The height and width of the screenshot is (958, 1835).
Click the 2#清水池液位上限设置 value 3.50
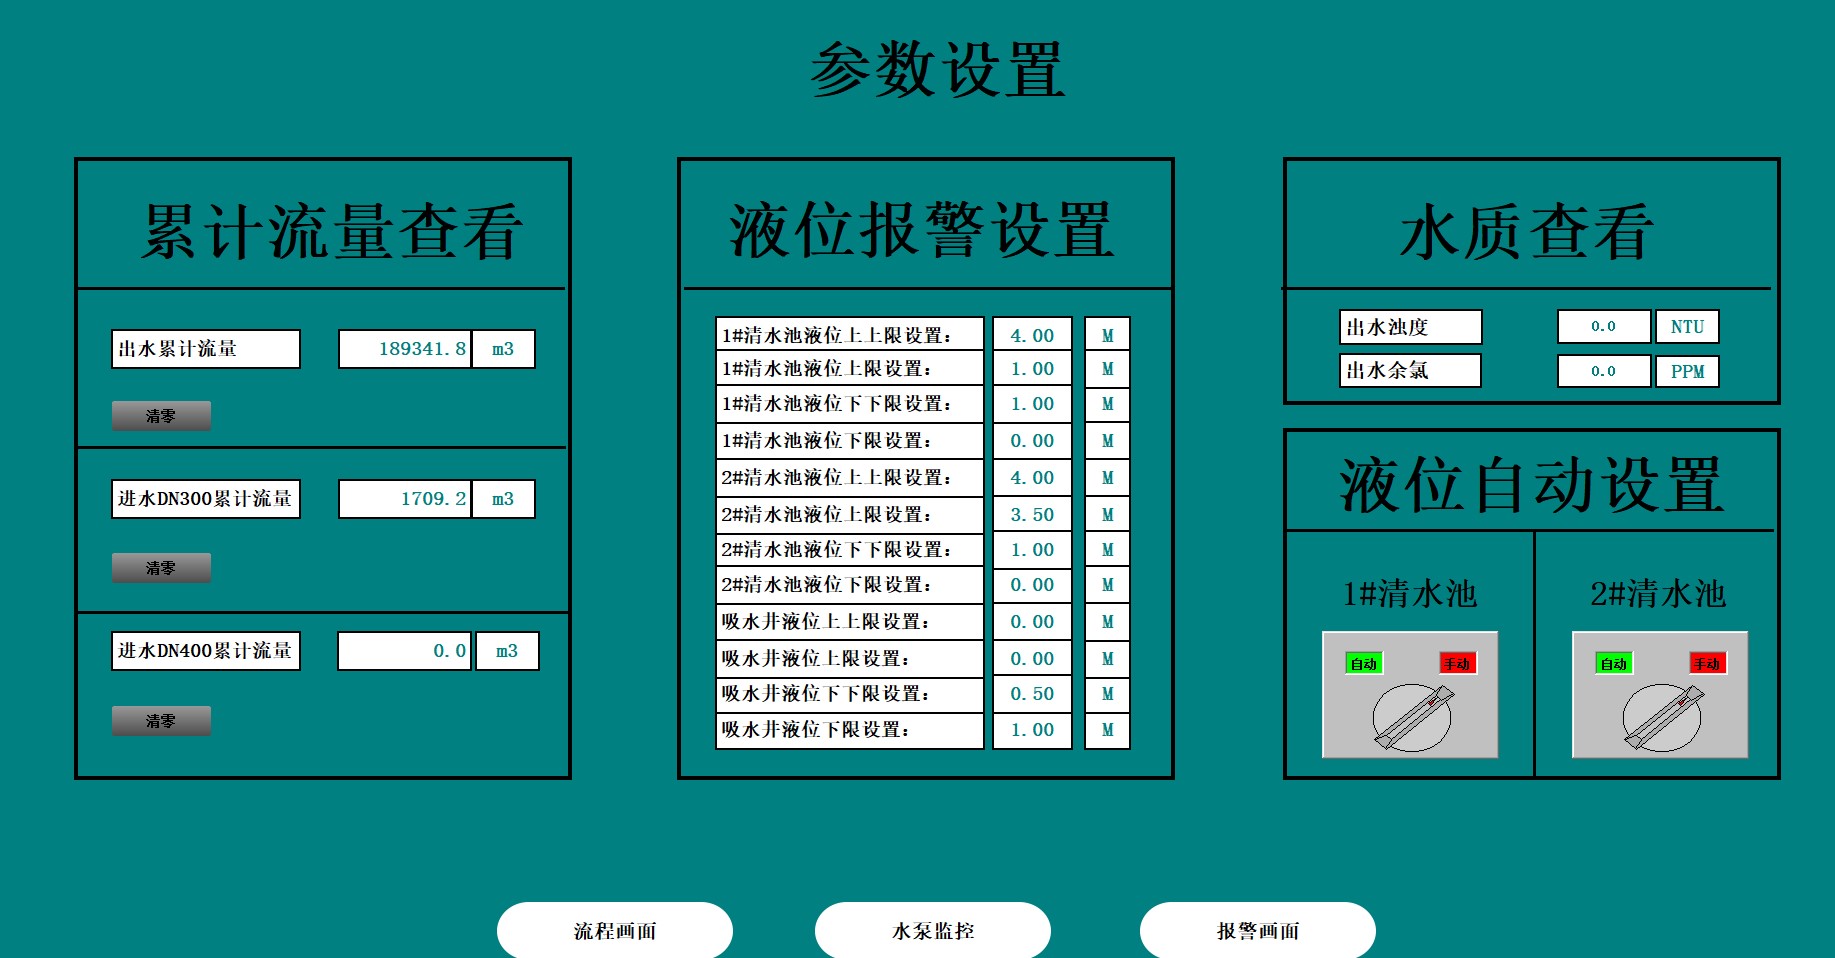click(1032, 514)
